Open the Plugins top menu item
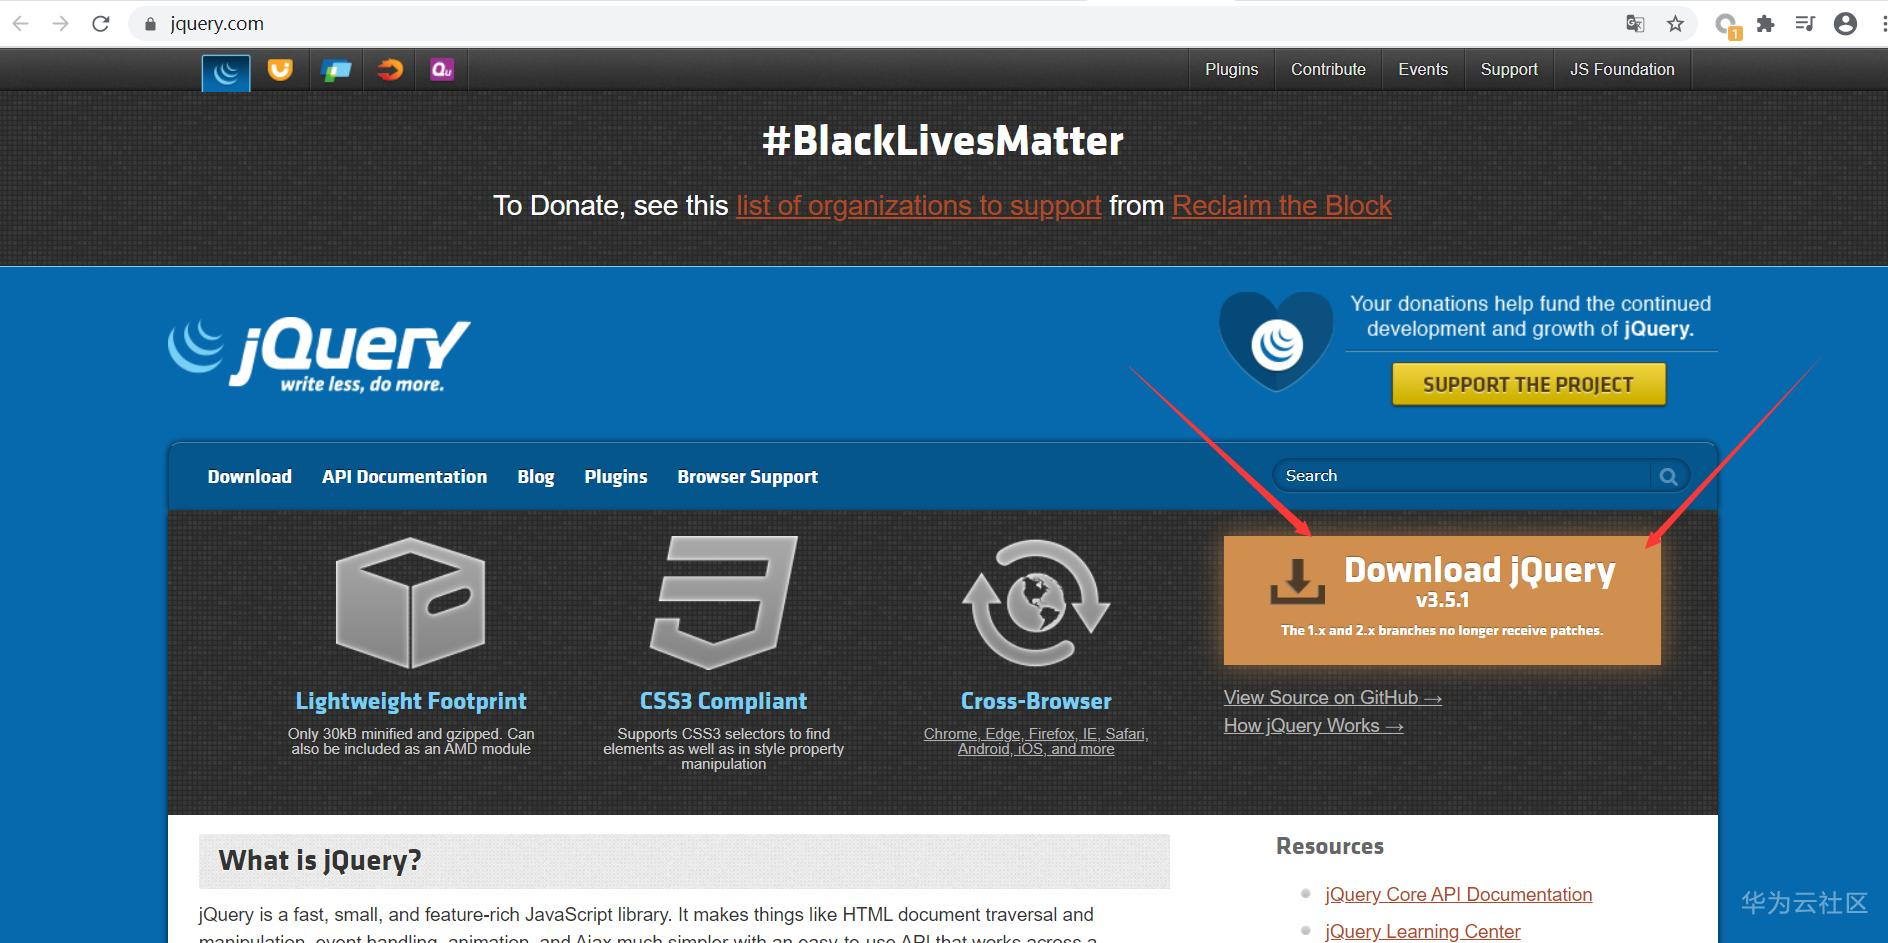The width and height of the screenshot is (1888, 943). click(1232, 70)
